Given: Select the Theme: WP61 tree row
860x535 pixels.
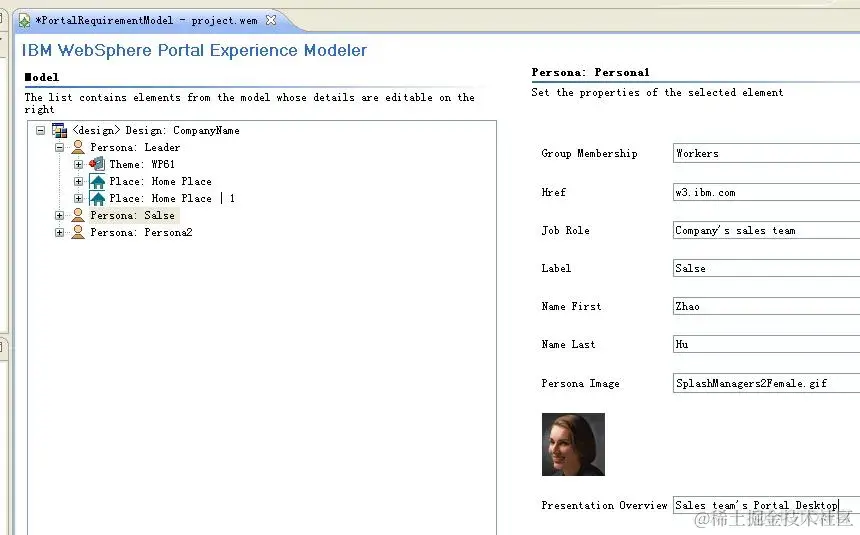Looking at the screenshot, I should tap(142, 165).
